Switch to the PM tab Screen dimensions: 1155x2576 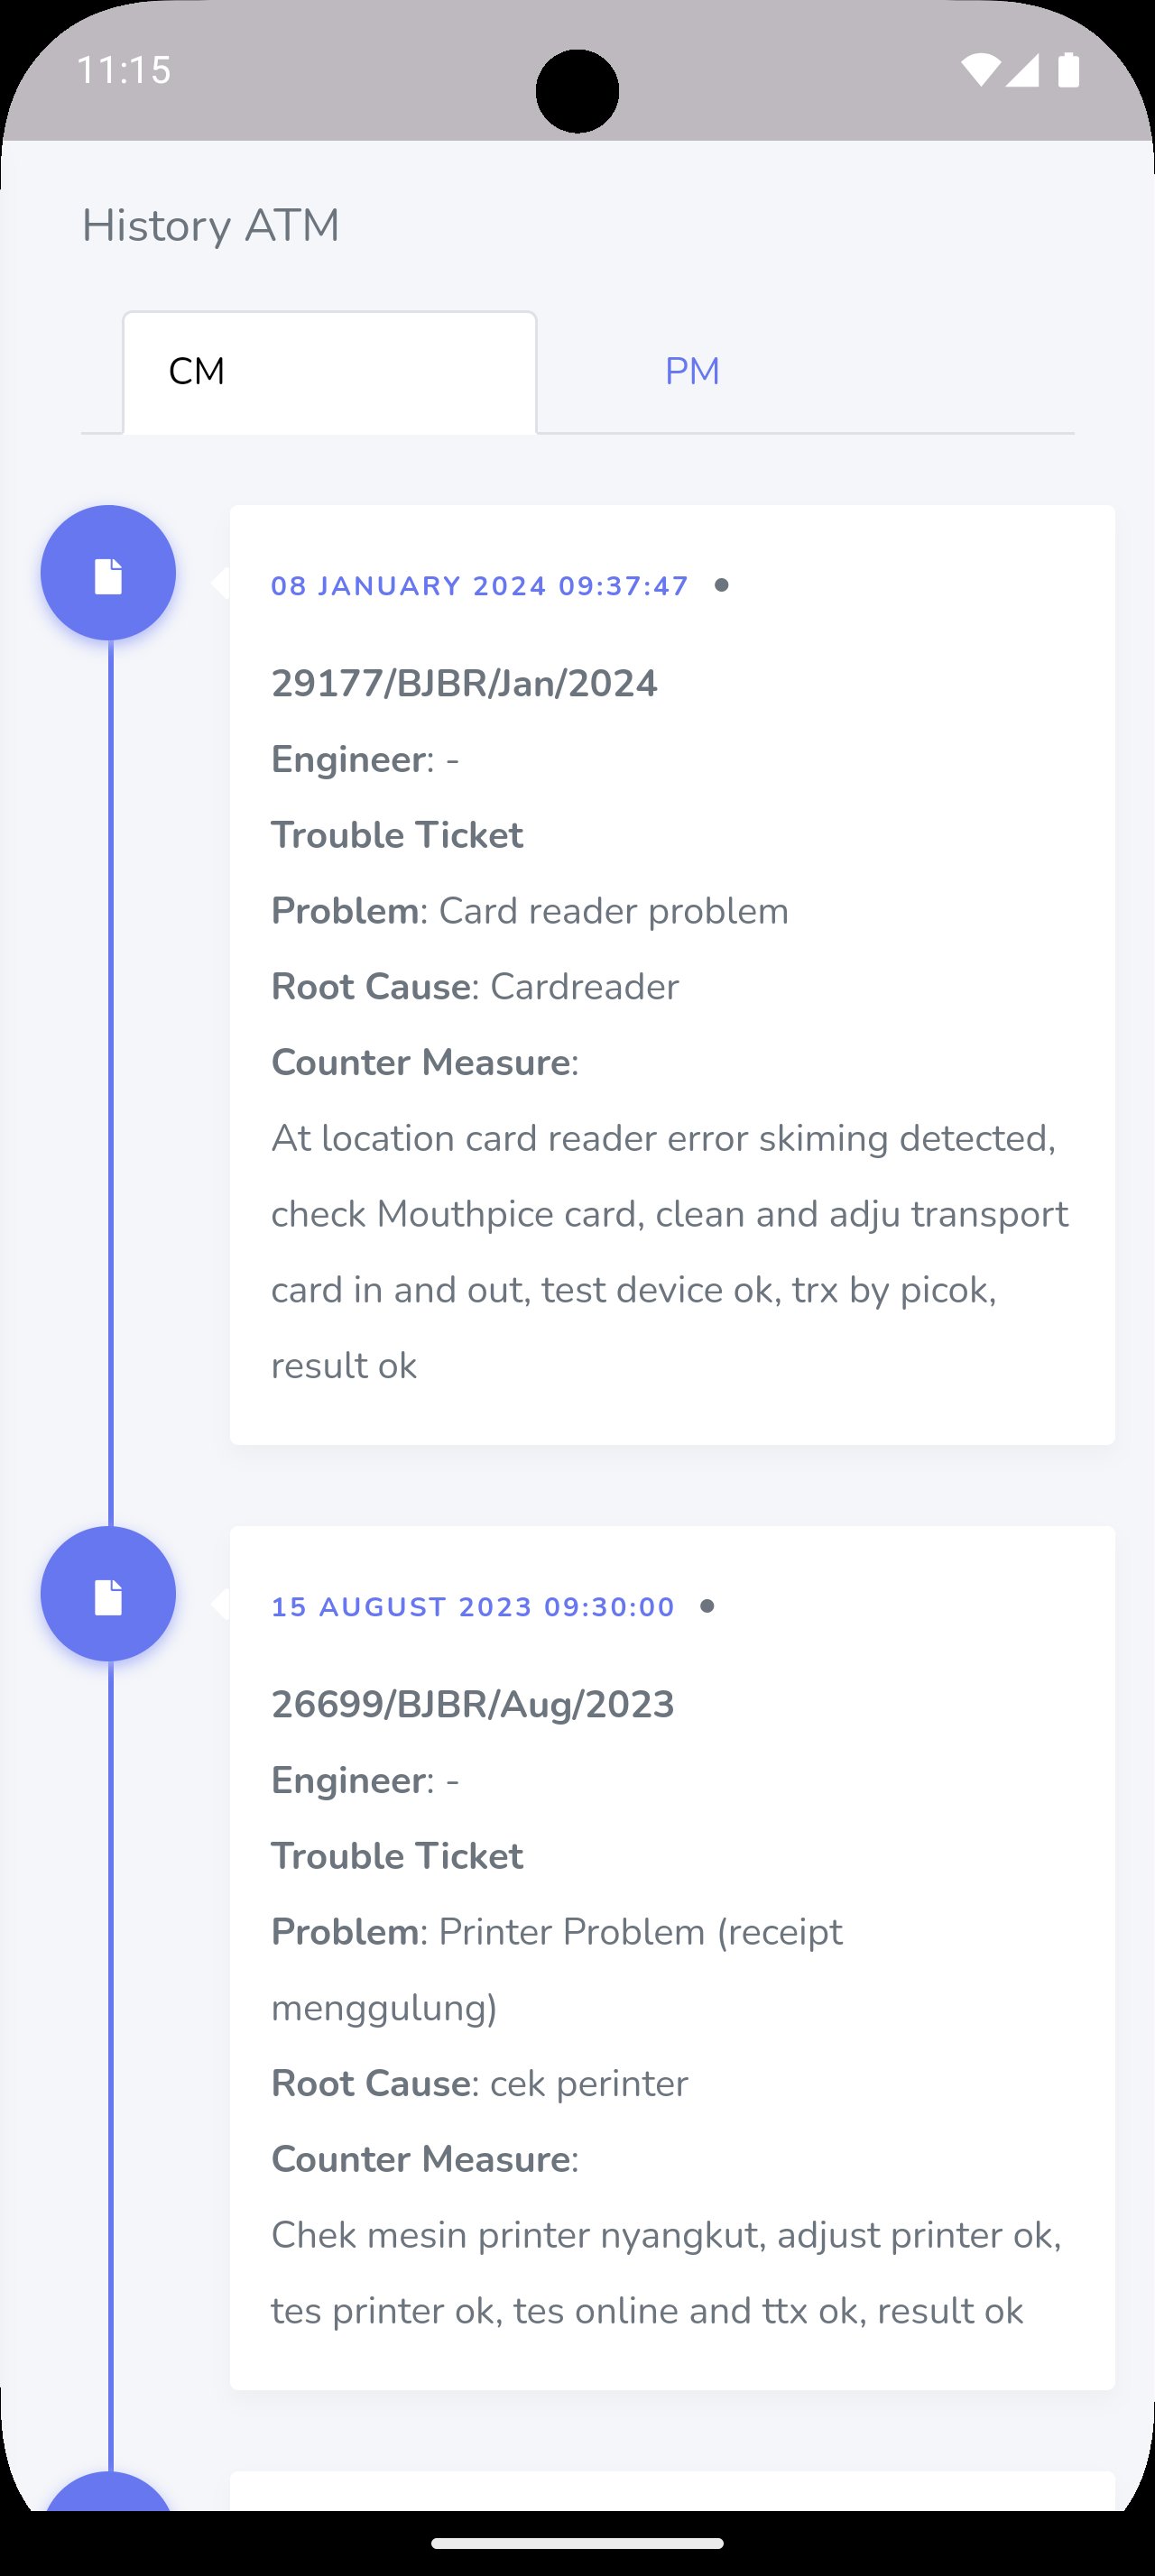pyautogui.click(x=692, y=372)
